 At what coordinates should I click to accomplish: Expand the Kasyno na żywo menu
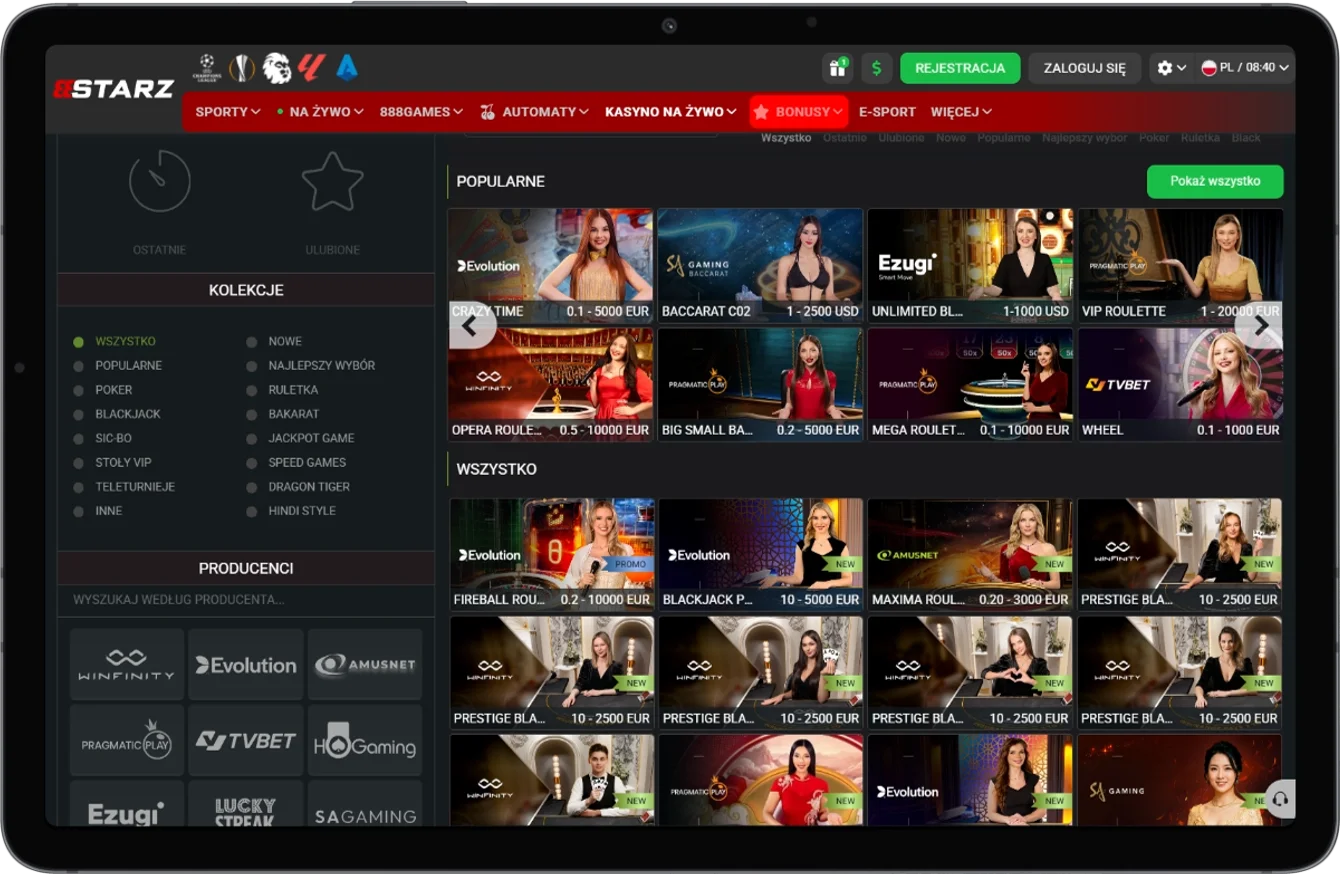pyautogui.click(x=670, y=112)
